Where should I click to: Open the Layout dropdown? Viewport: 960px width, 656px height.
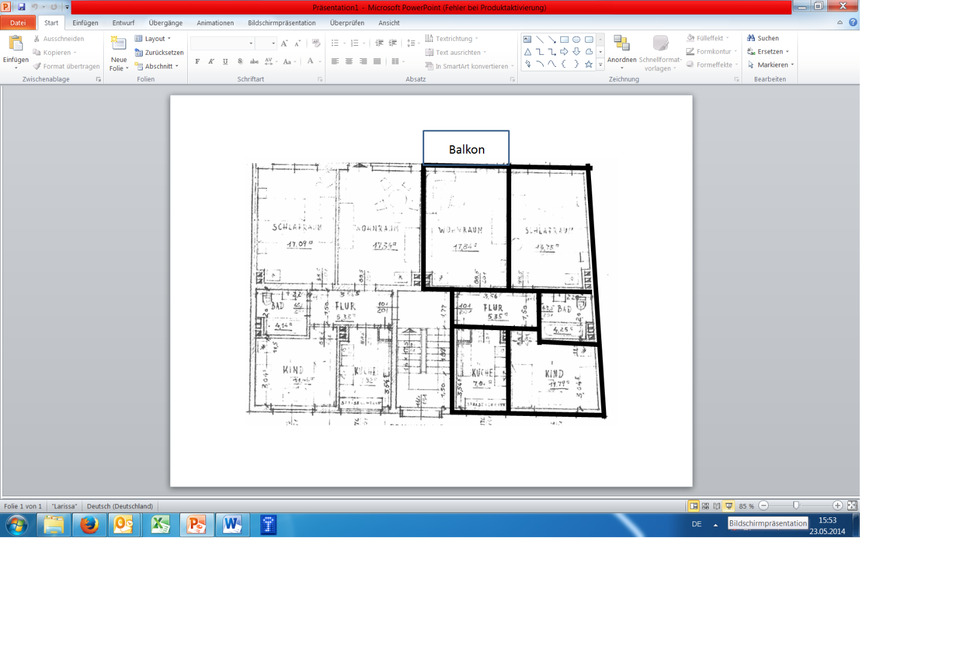(x=155, y=38)
